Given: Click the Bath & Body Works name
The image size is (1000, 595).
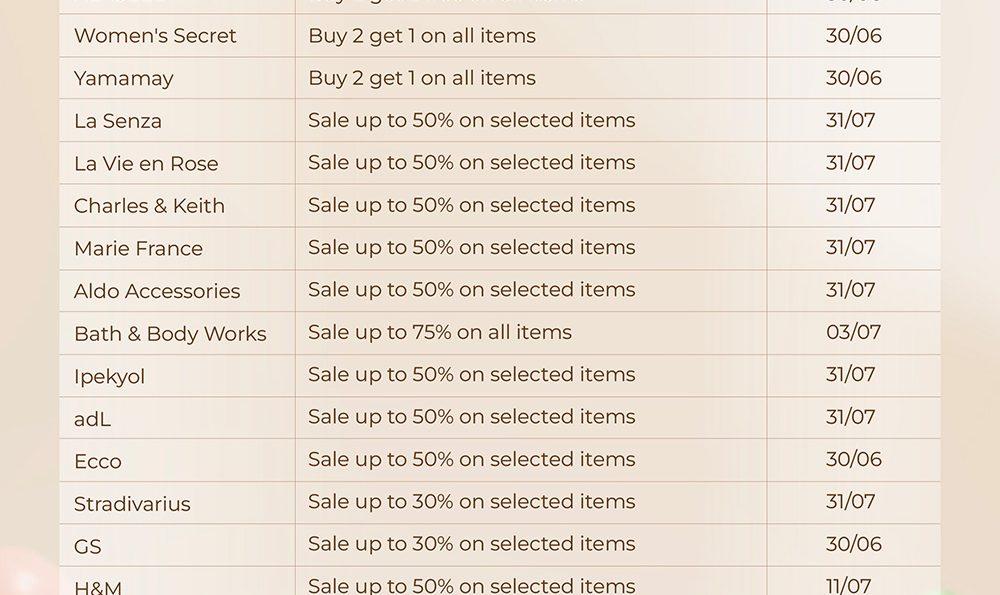Looking at the screenshot, I should [170, 334].
